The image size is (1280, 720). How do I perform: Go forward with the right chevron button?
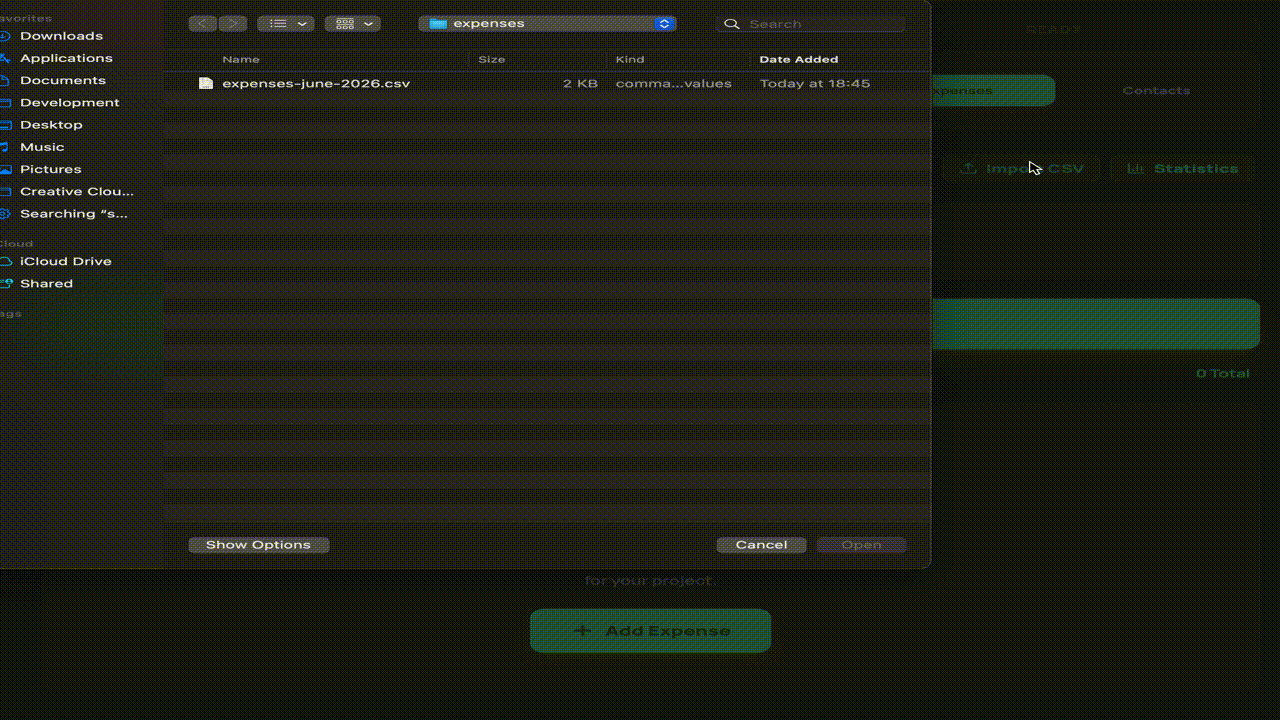pos(232,24)
